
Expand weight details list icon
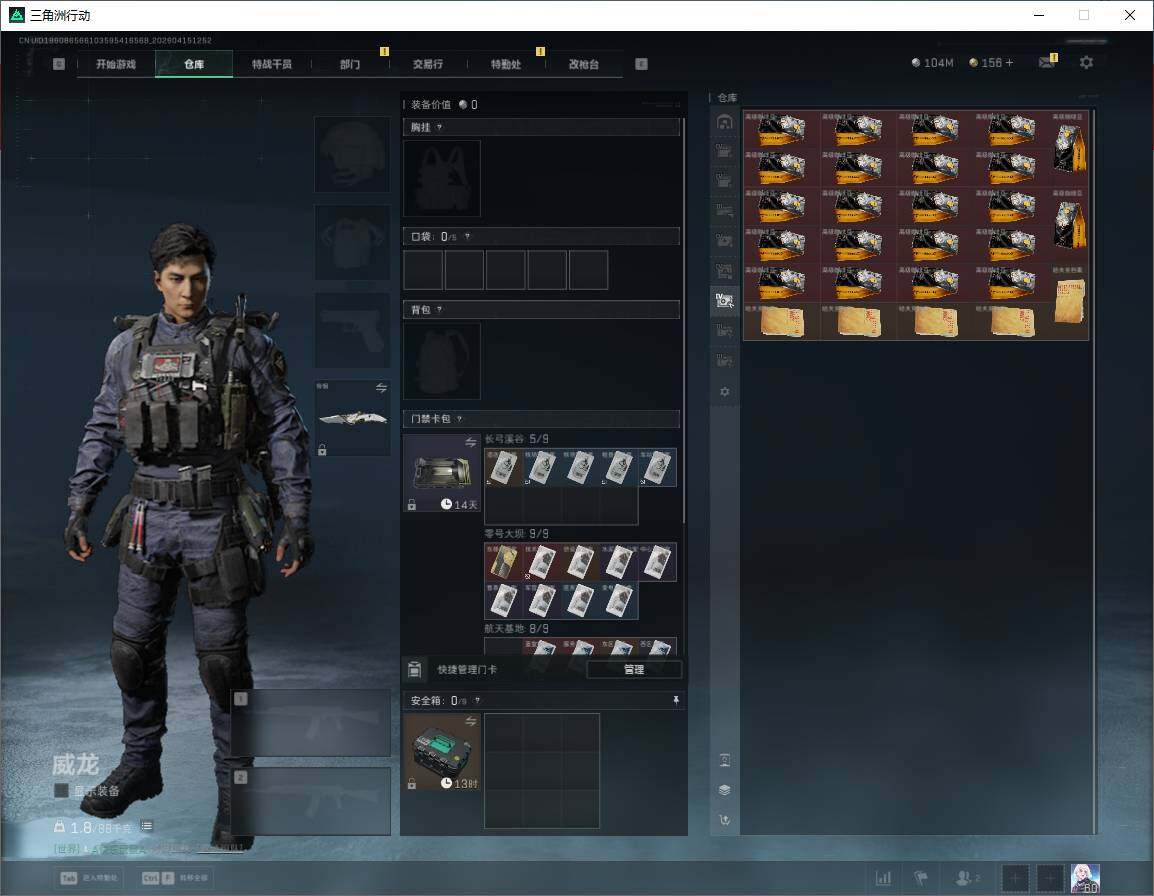point(147,826)
